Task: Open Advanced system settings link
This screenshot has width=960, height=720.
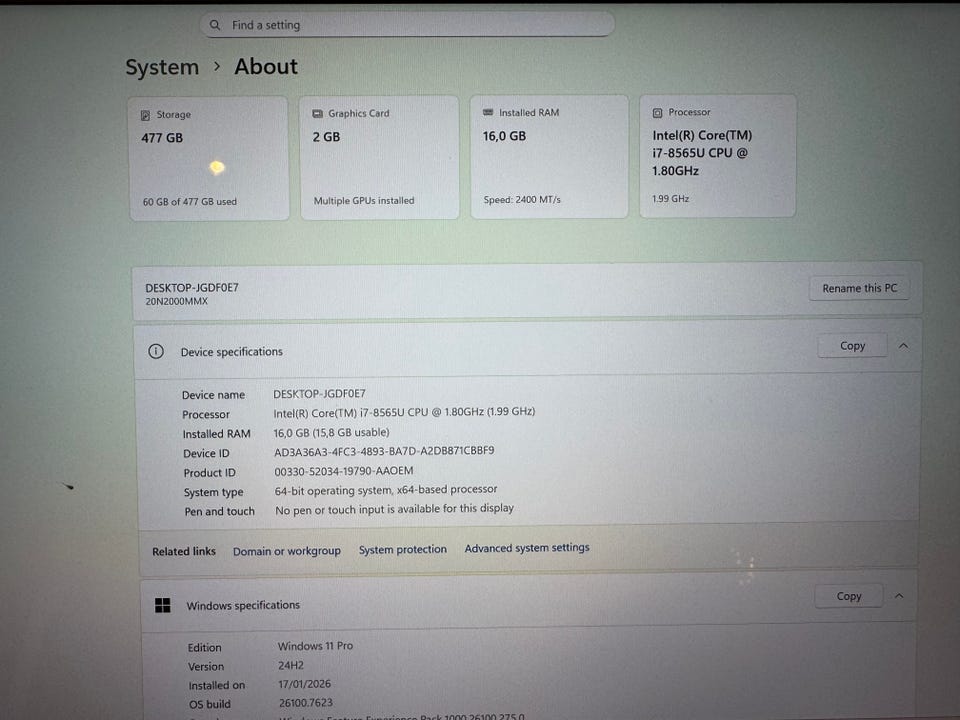Action: 527,548
